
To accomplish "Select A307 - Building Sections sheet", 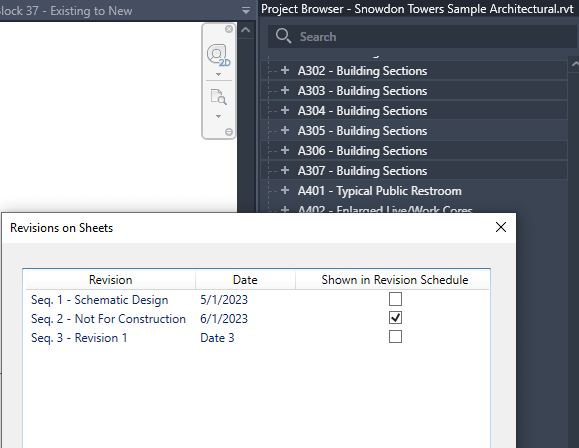I will [x=362, y=171].
